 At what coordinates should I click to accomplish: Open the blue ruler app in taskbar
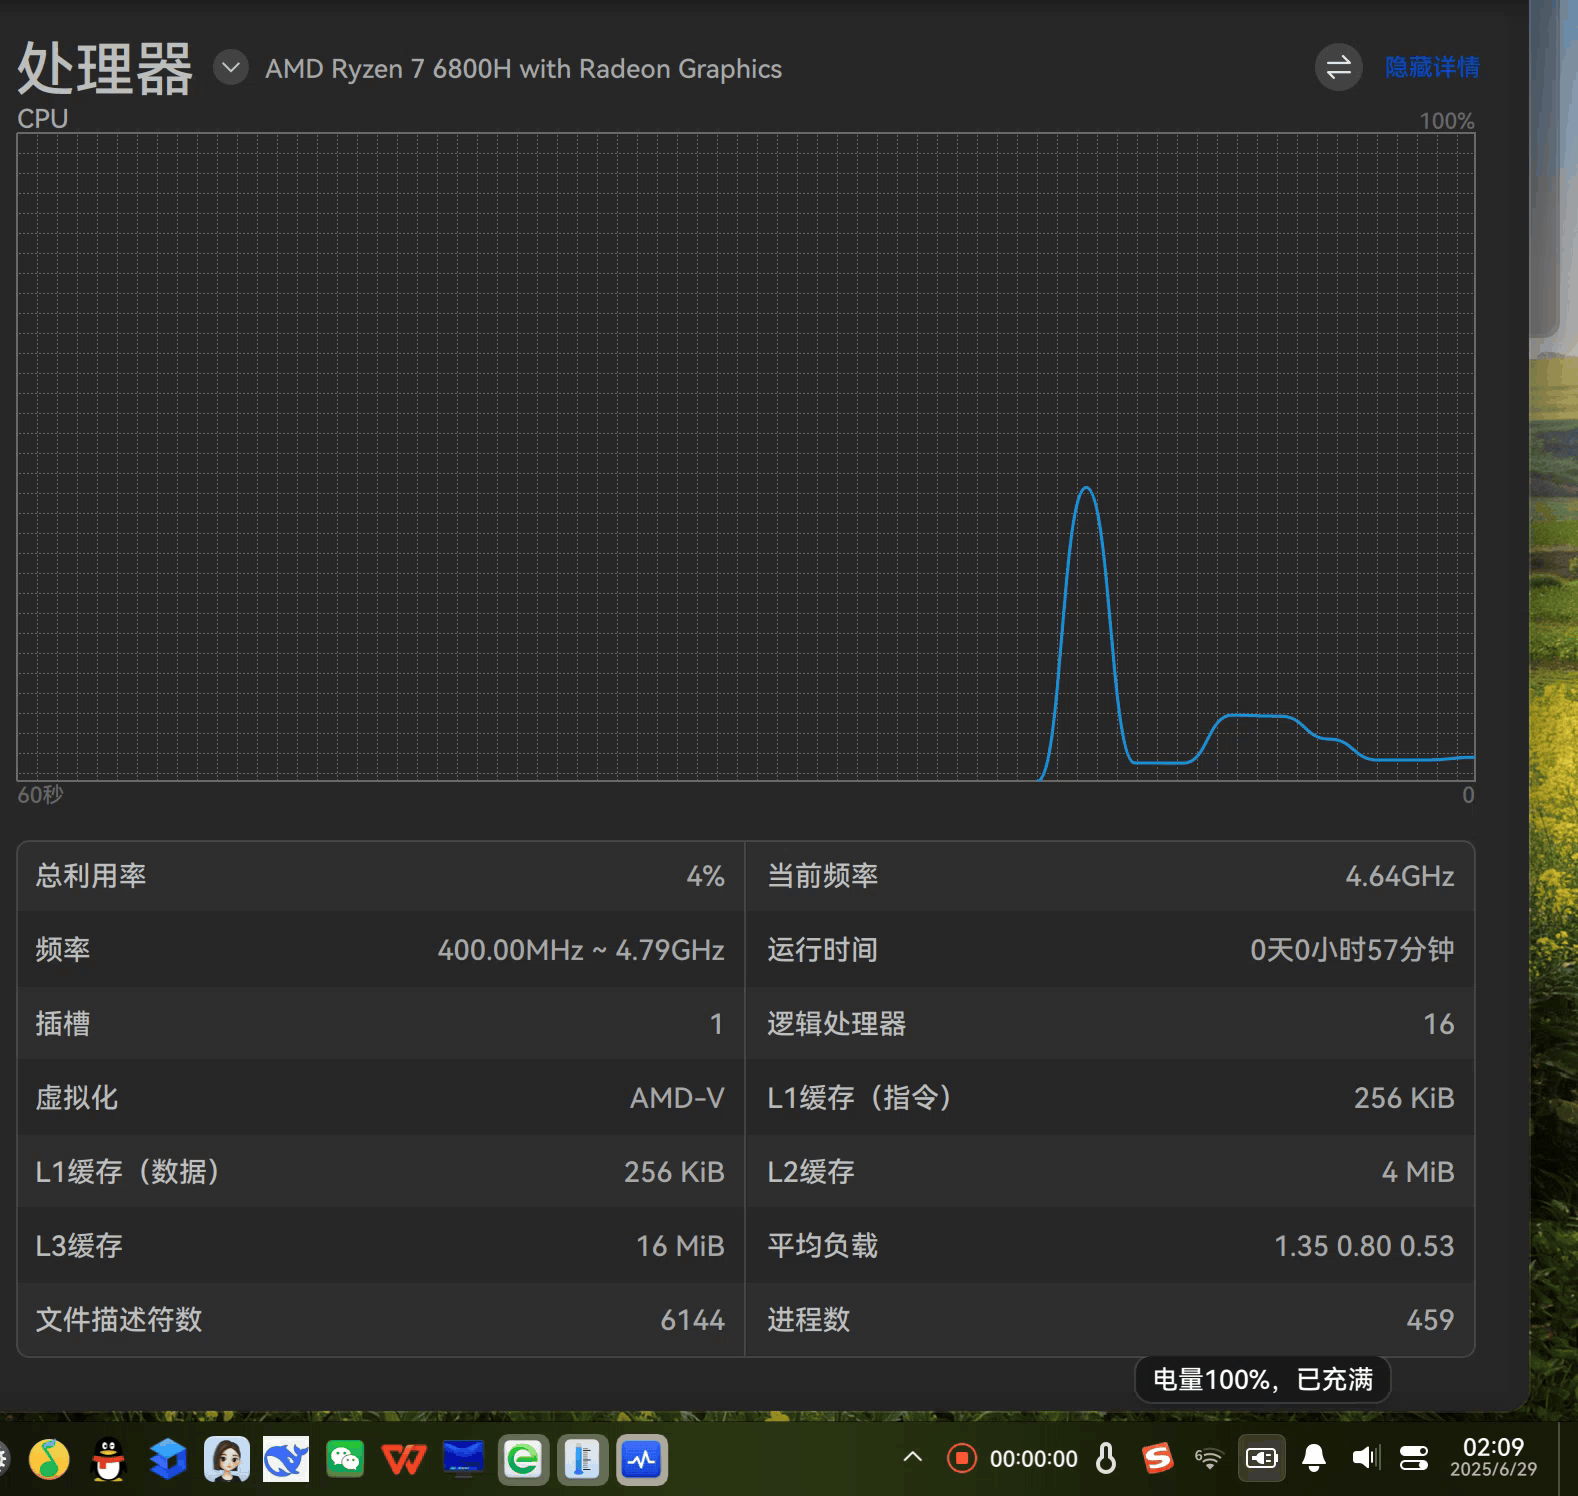[x=582, y=1459]
